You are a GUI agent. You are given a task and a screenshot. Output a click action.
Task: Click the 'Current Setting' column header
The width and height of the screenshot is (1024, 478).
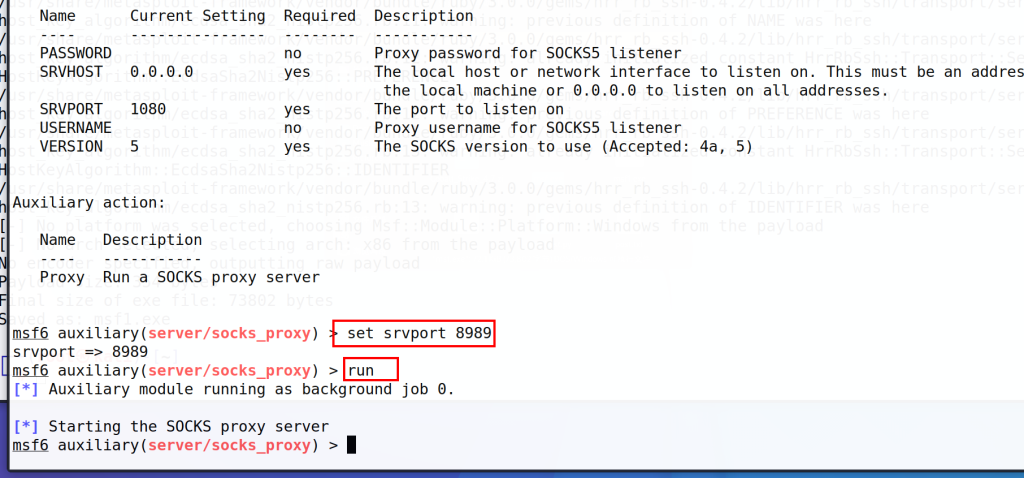pos(198,16)
